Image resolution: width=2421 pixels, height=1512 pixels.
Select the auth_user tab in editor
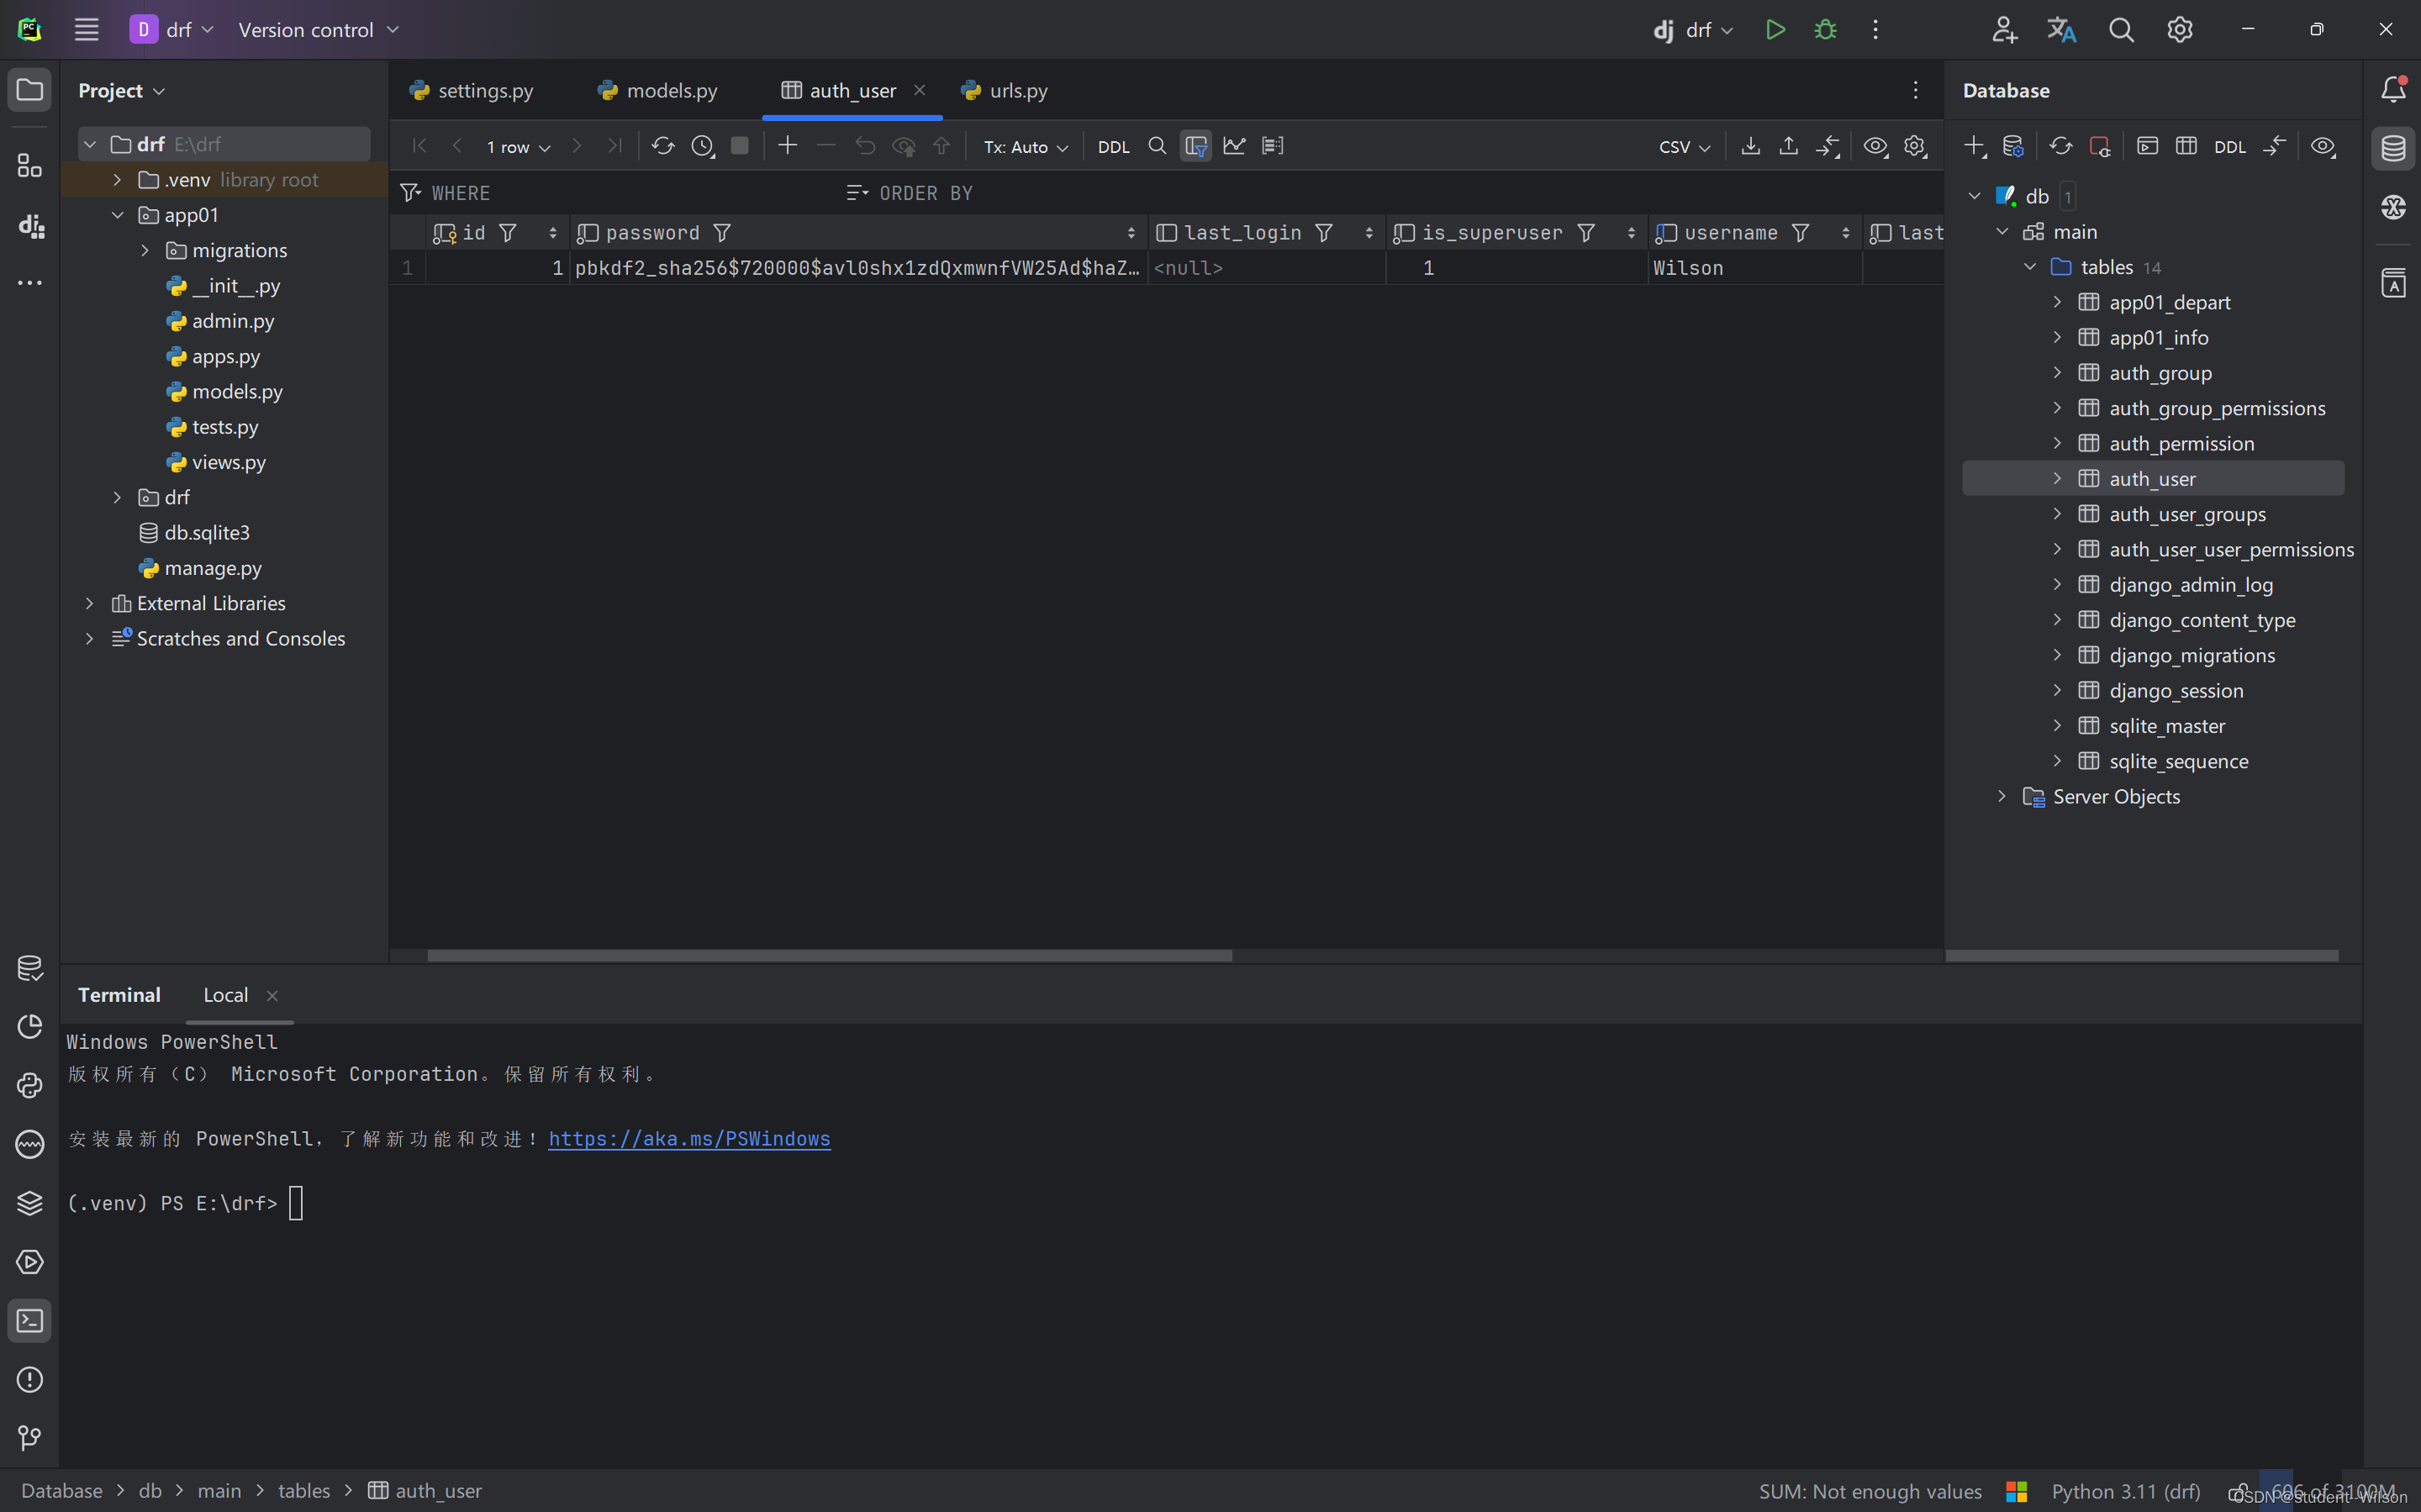(x=853, y=91)
